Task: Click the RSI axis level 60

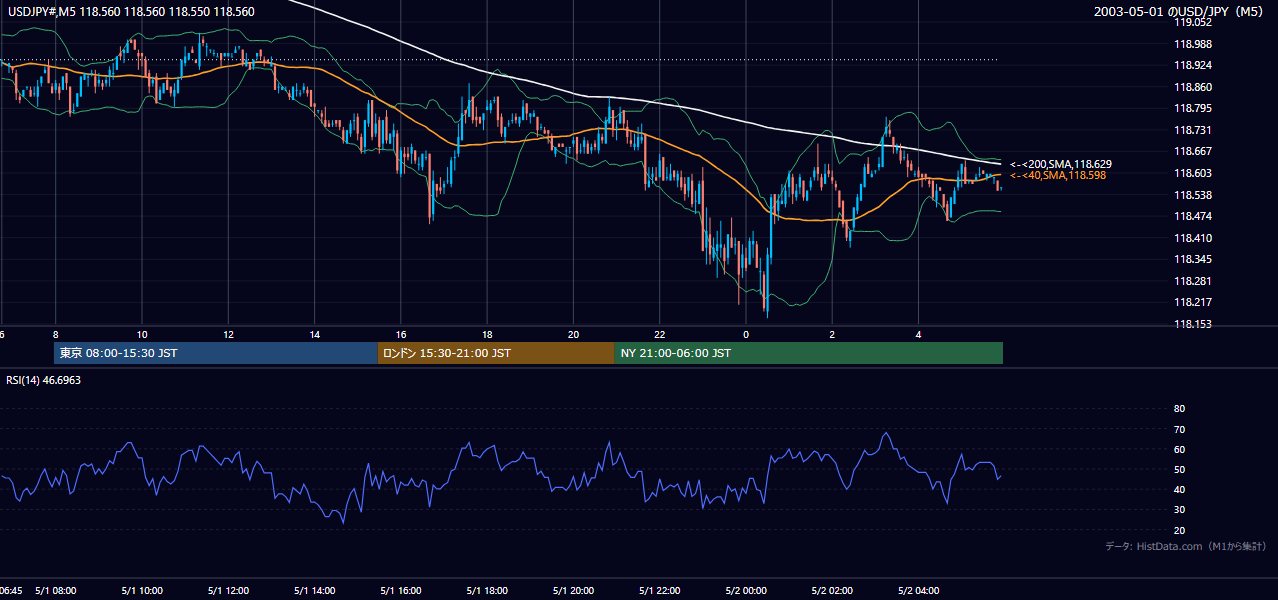Action: [x=1179, y=449]
